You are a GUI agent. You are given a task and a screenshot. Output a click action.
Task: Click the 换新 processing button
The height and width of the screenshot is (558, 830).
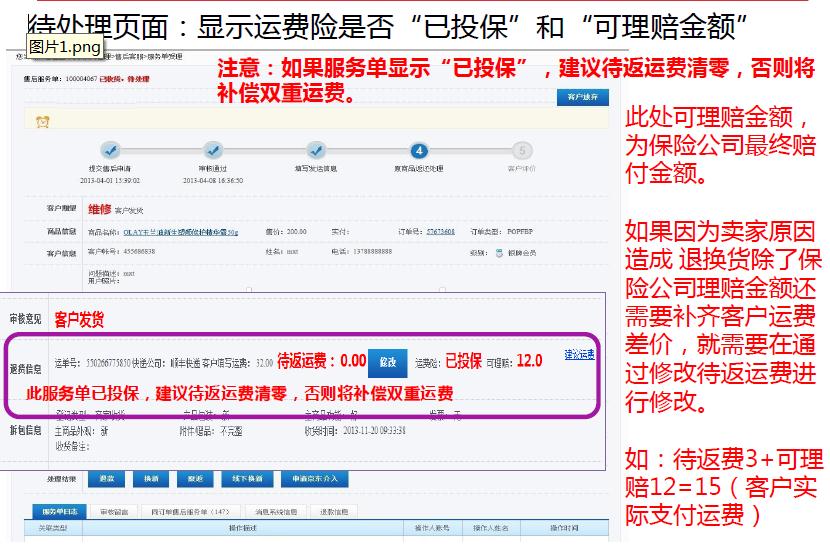151,479
